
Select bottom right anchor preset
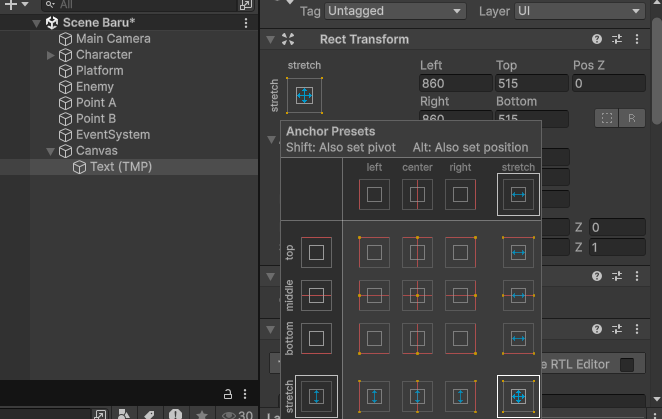[460, 339]
